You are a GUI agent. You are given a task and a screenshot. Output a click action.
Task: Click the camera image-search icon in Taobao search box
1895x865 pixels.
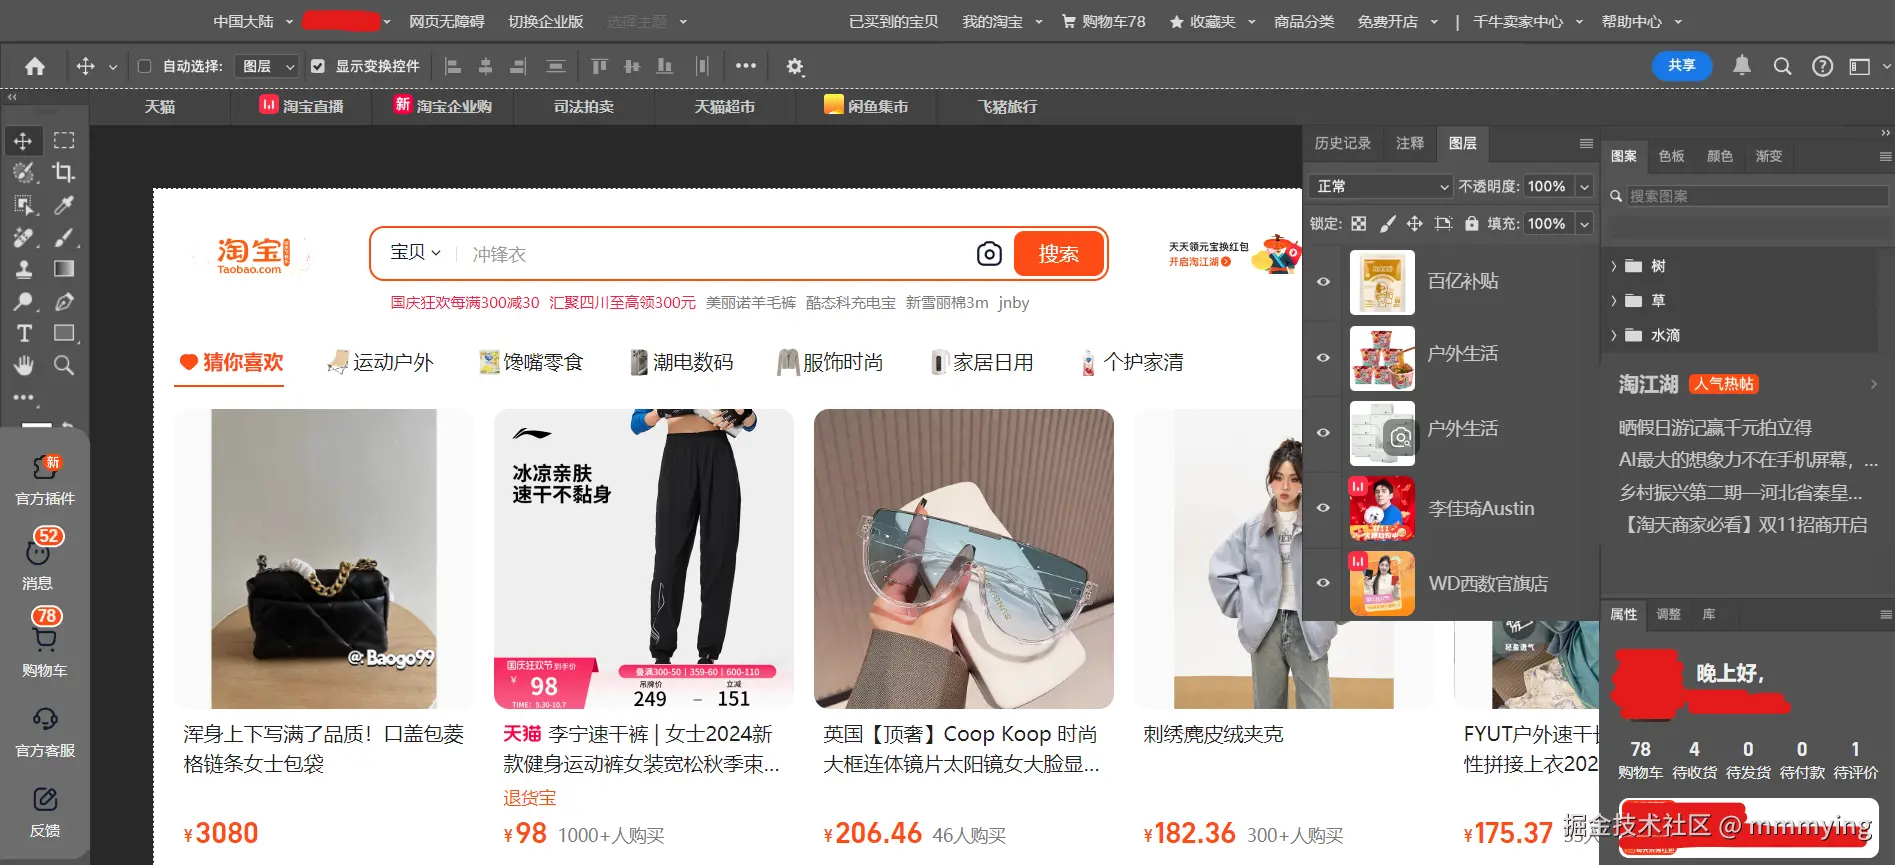(x=989, y=254)
